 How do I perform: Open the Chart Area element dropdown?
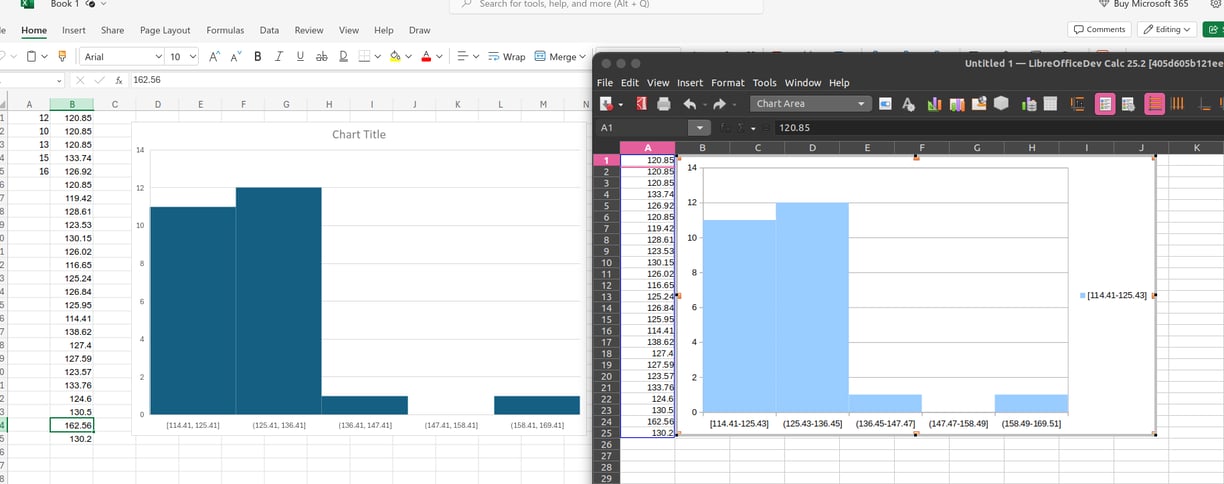coord(812,104)
